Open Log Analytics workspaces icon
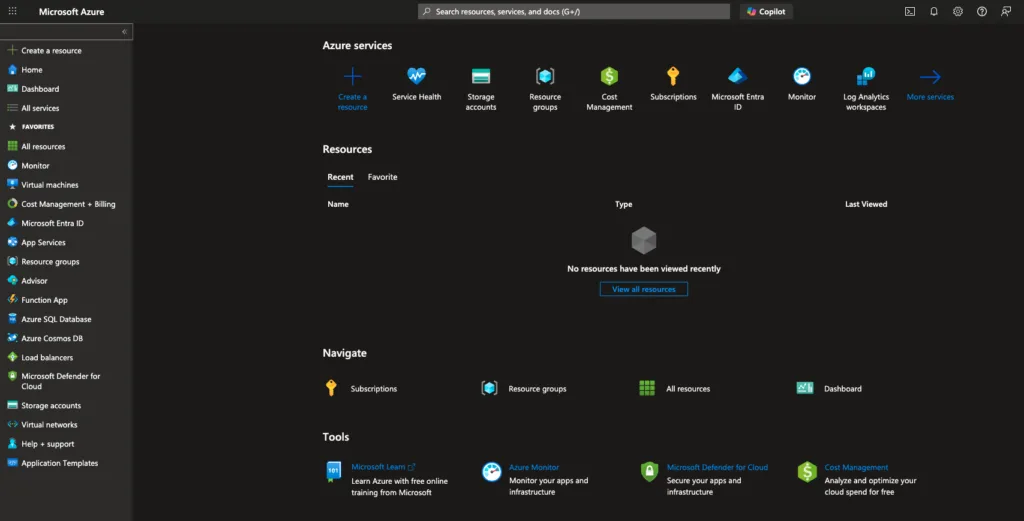 866,77
